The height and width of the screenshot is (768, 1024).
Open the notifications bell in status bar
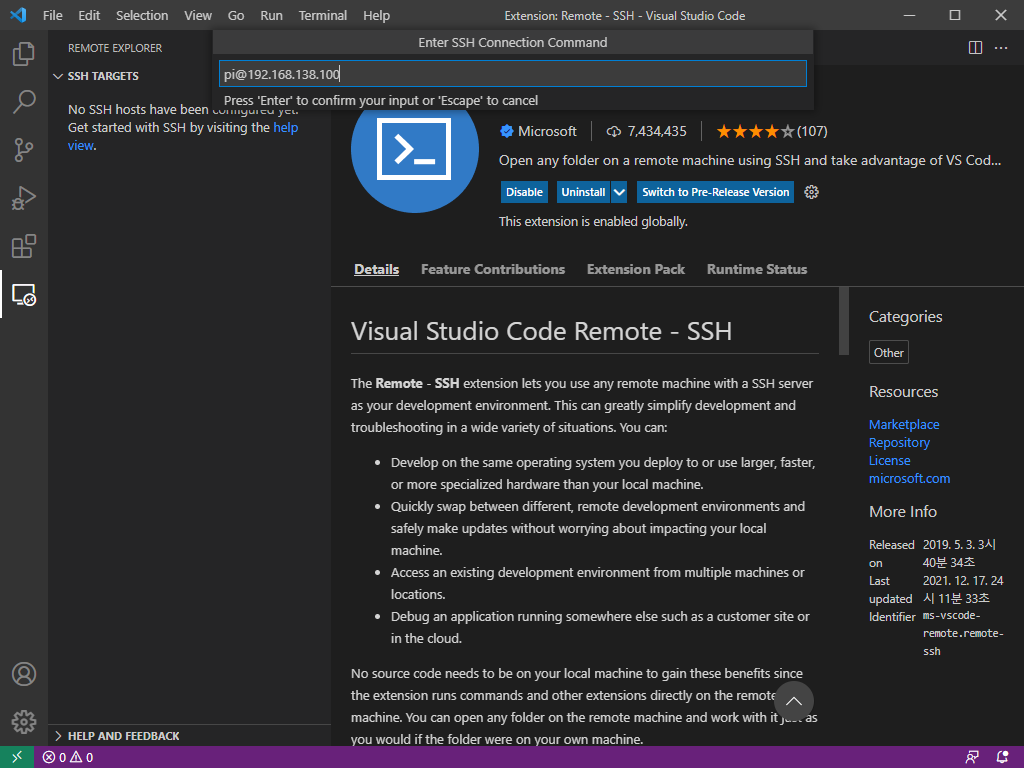tap(1002, 758)
